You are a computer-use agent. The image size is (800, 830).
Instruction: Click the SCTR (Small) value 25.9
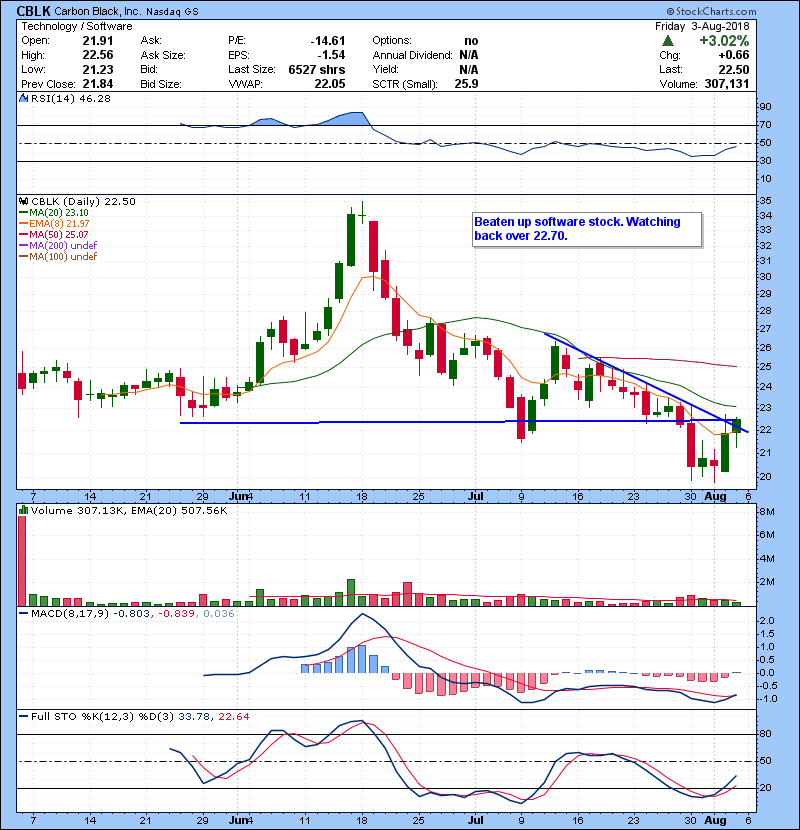tap(466, 84)
